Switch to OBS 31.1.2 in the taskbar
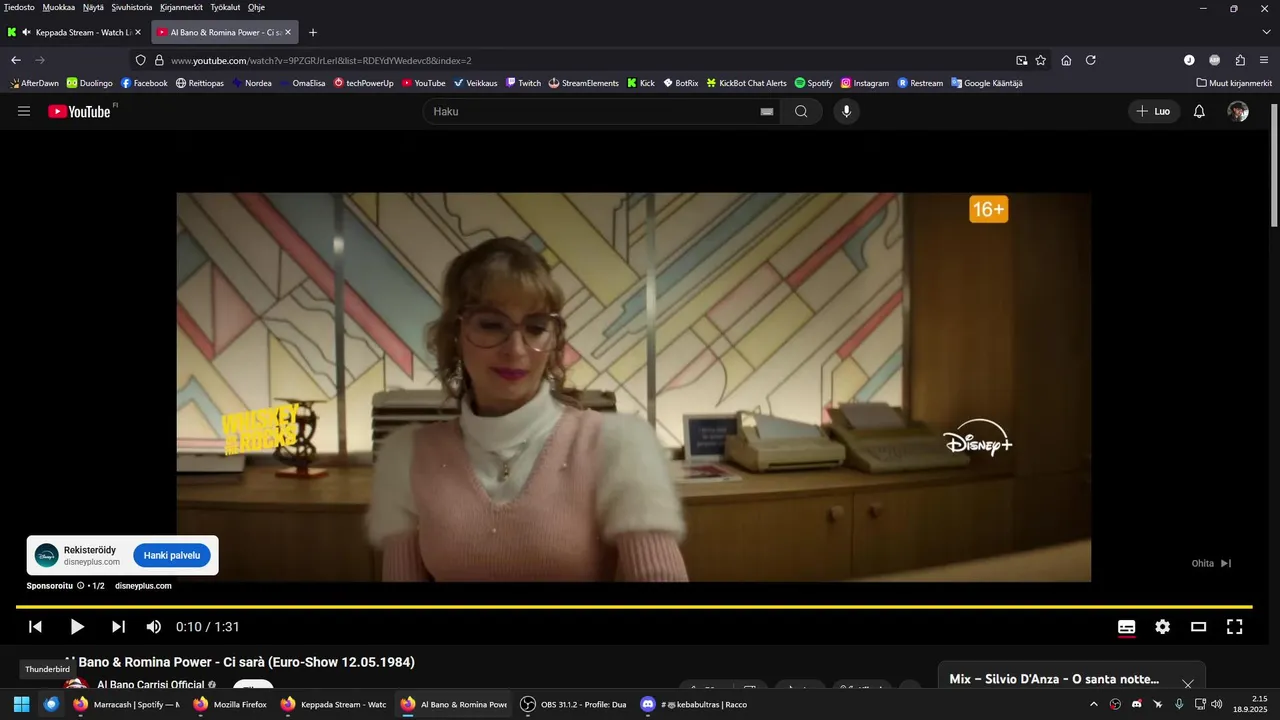This screenshot has width=1280, height=720. 573,704
